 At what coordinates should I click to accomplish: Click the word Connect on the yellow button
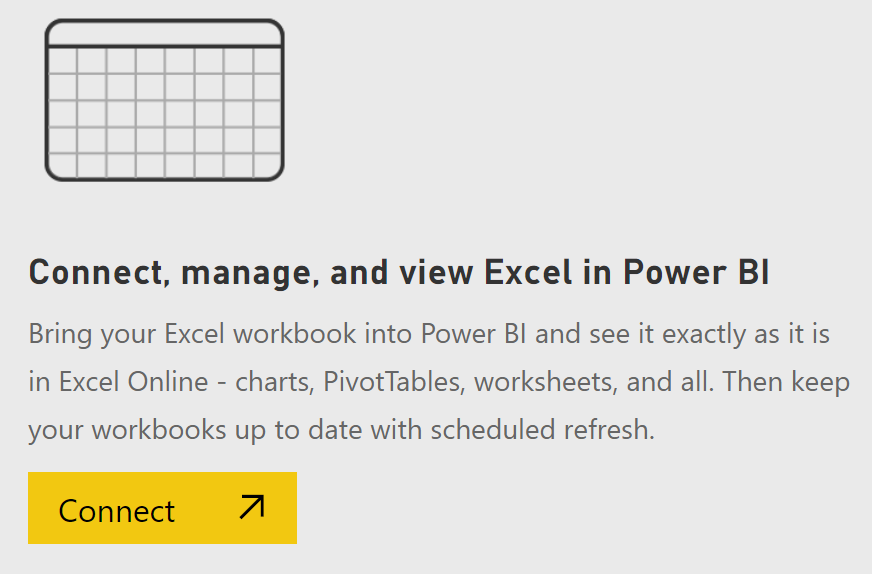pos(116,511)
